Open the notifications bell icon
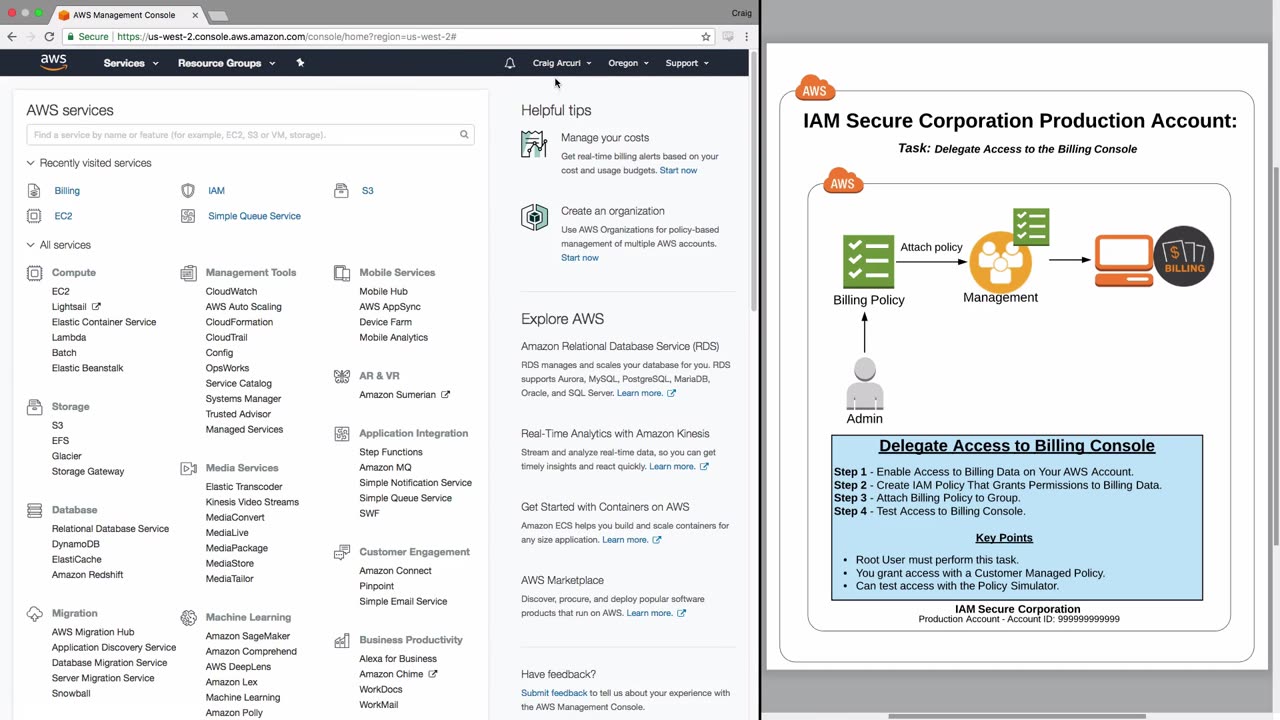The width and height of the screenshot is (1280, 720). 510,63
